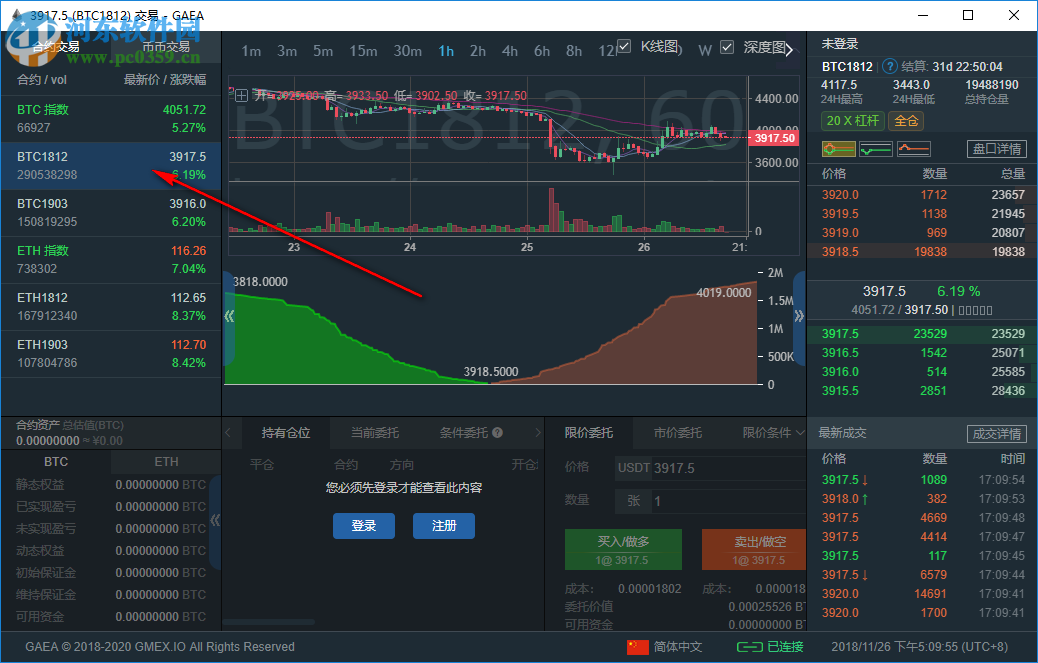Select 3m chart timeframe
The image size is (1038, 663).
pos(287,51)
